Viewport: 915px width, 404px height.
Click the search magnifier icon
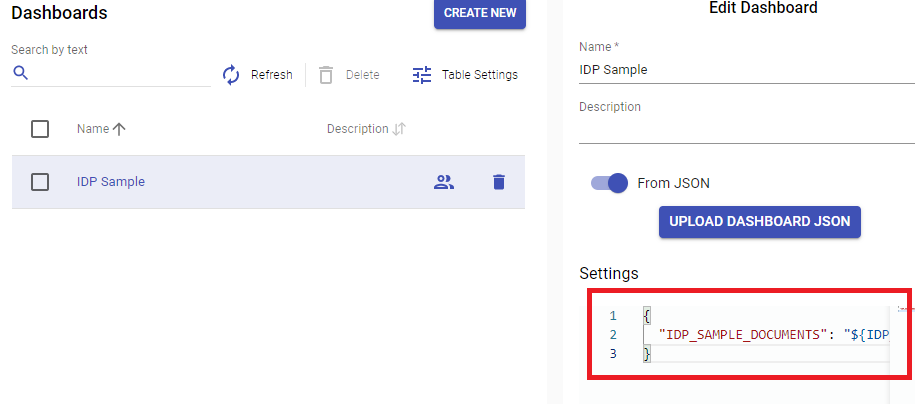point(21,73)
